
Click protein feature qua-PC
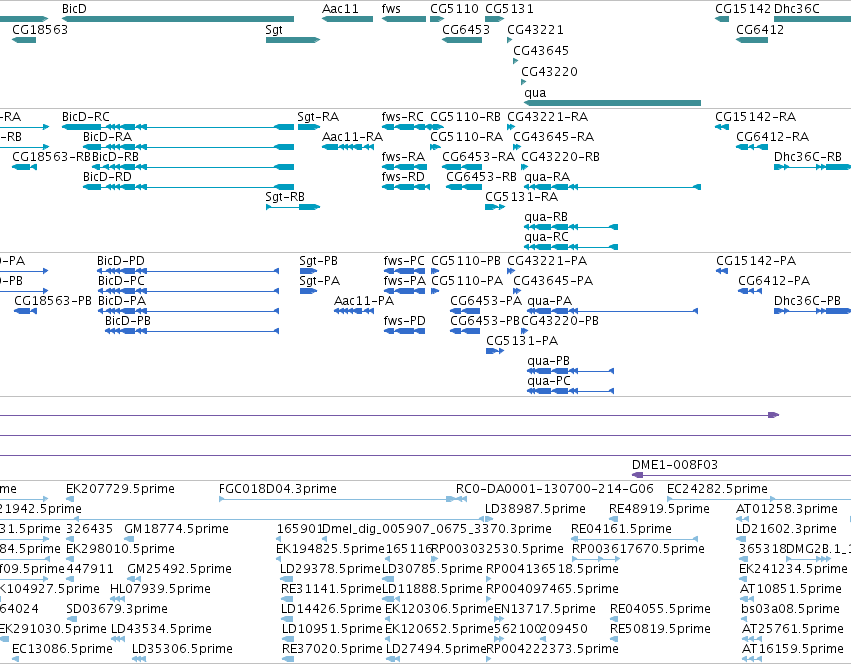[570, 391]
